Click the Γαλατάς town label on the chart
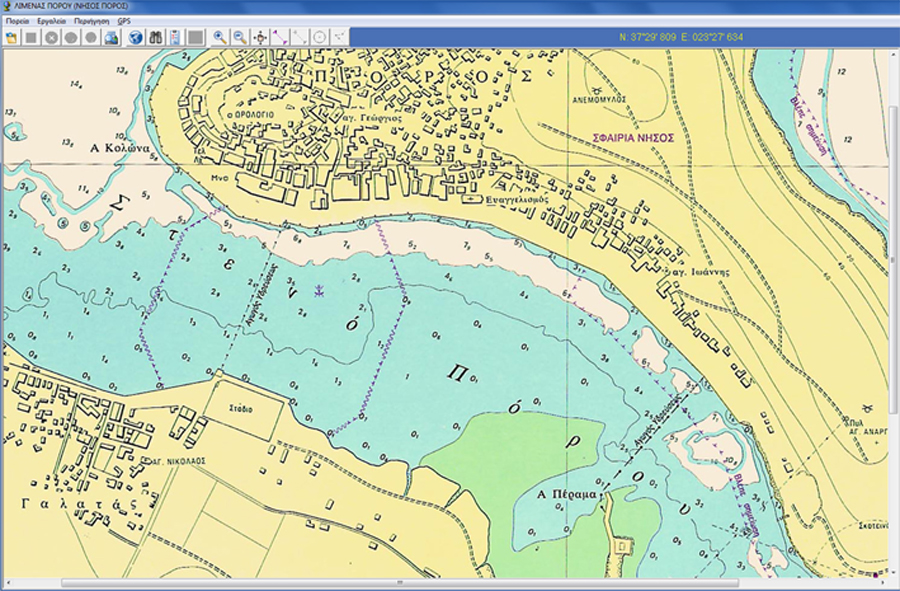Screen dimensions: 900x591 point(80,504)
